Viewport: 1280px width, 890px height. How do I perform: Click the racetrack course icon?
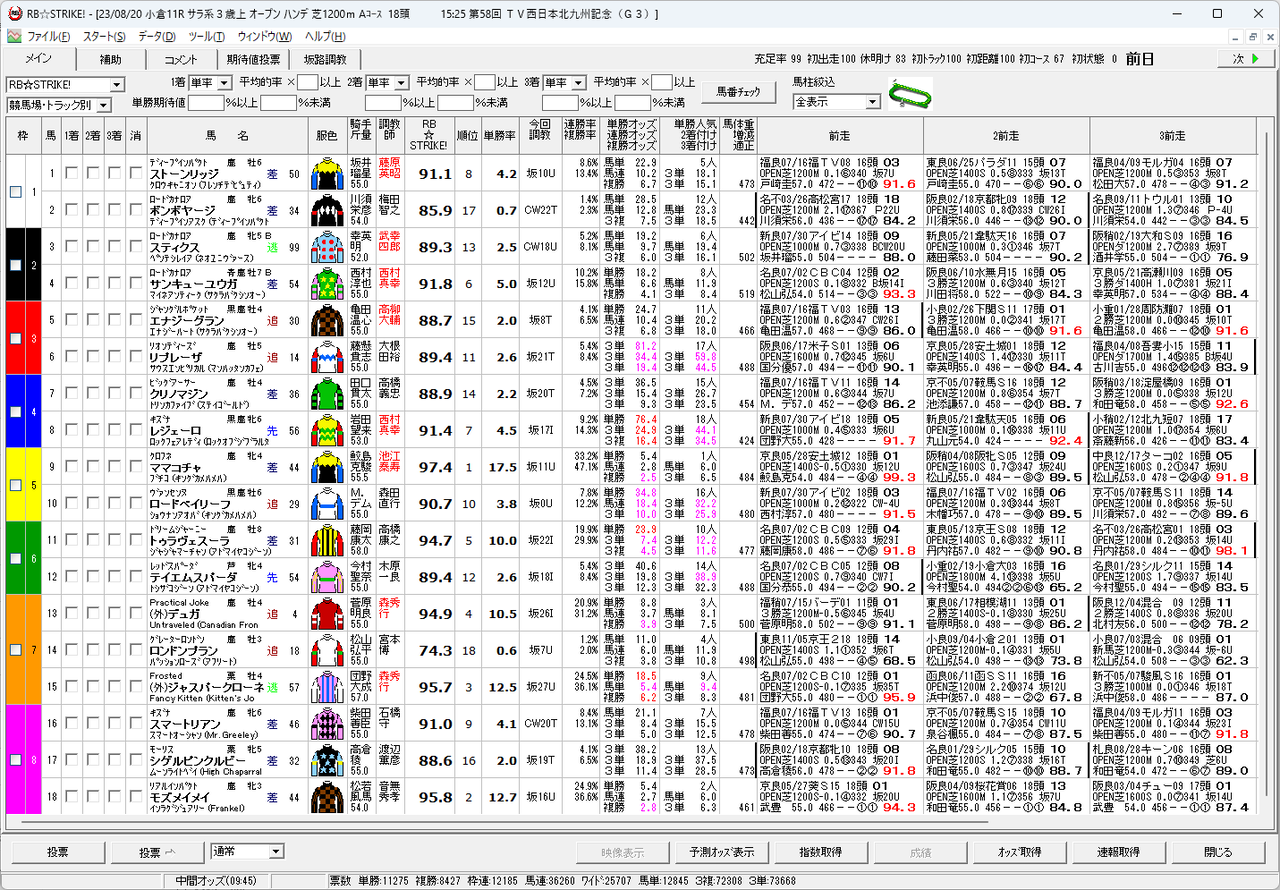tap(909, 93)
